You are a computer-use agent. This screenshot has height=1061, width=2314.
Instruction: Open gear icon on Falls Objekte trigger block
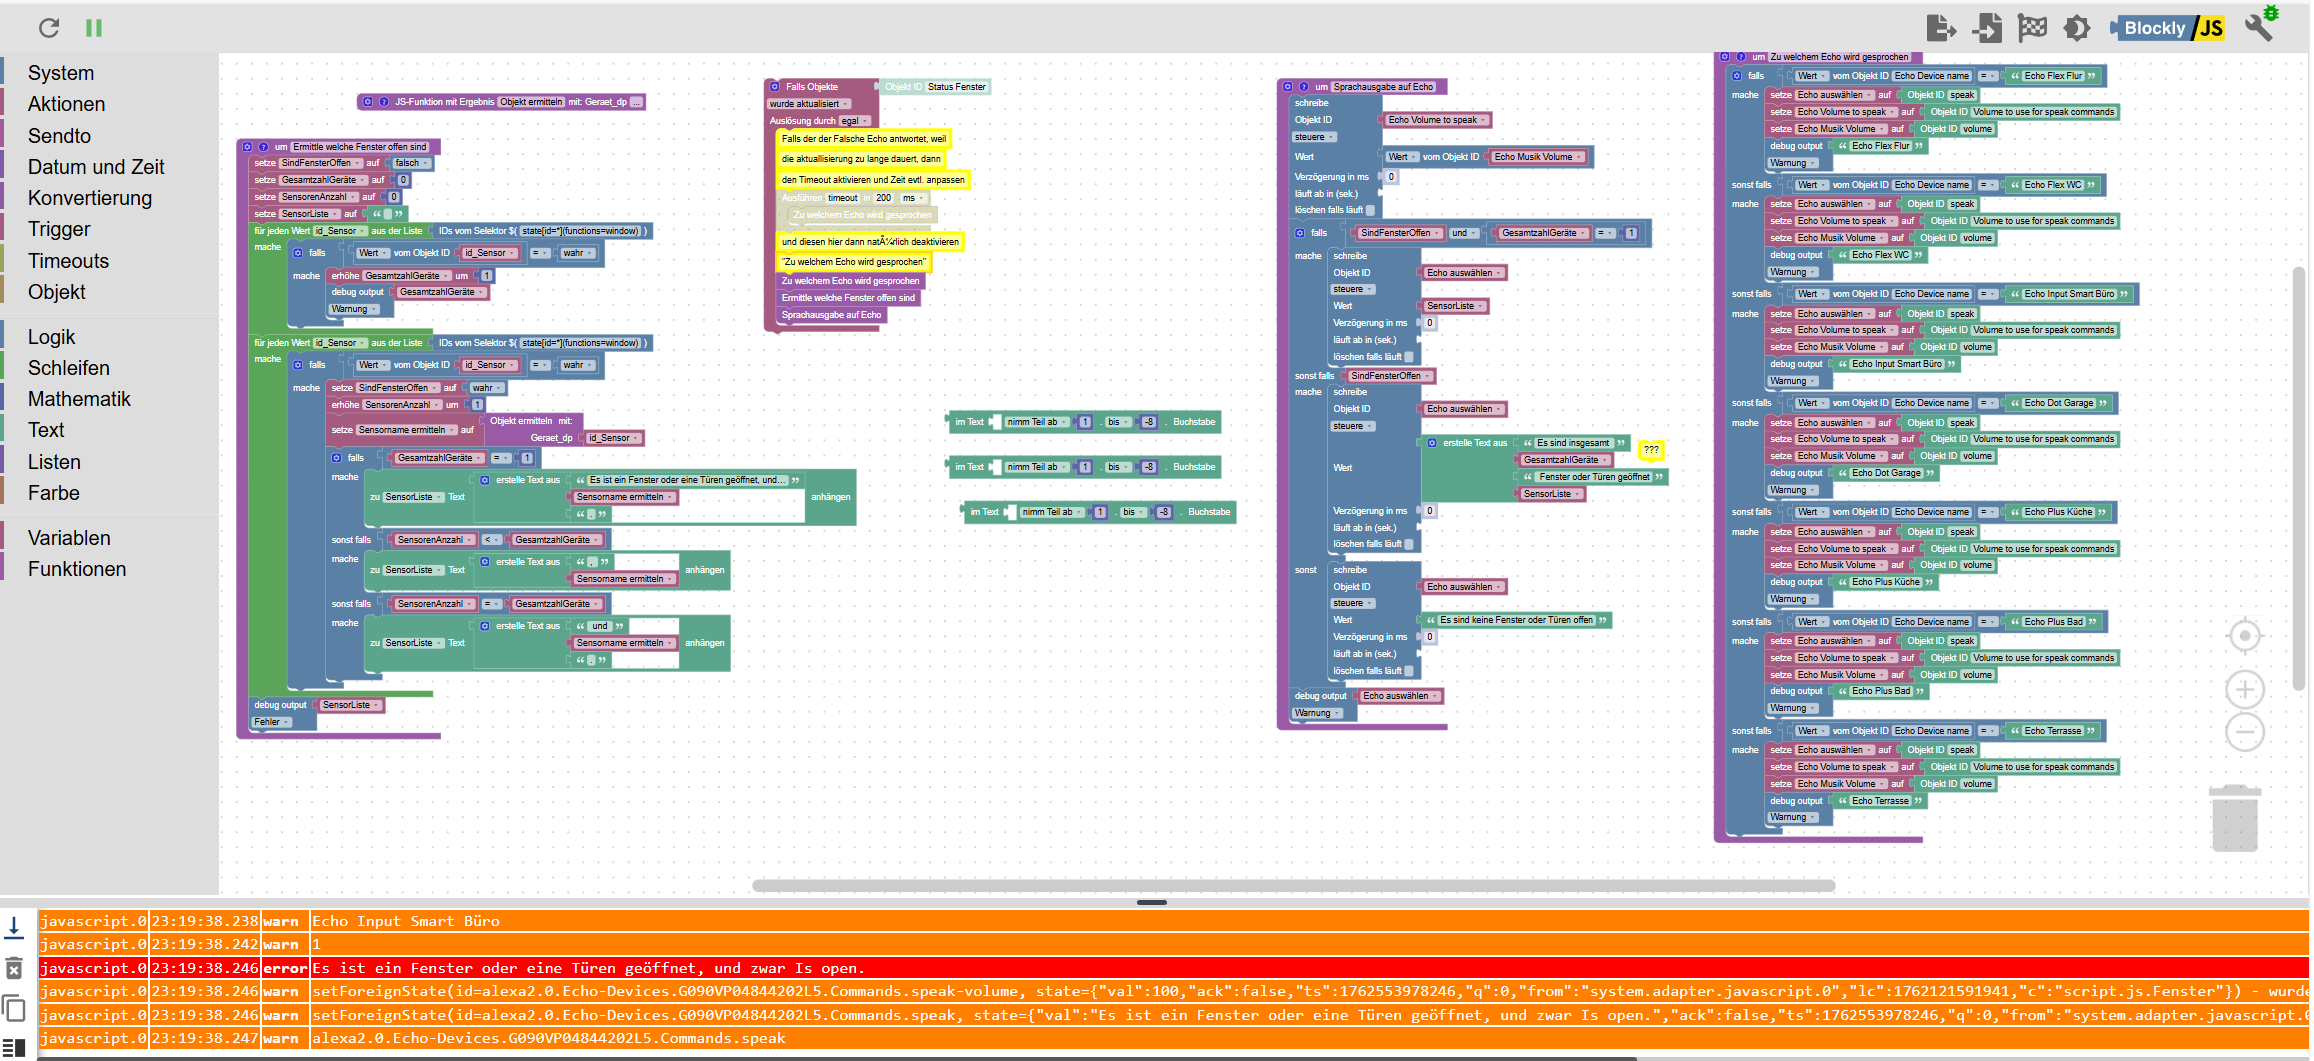pos(775,87)
